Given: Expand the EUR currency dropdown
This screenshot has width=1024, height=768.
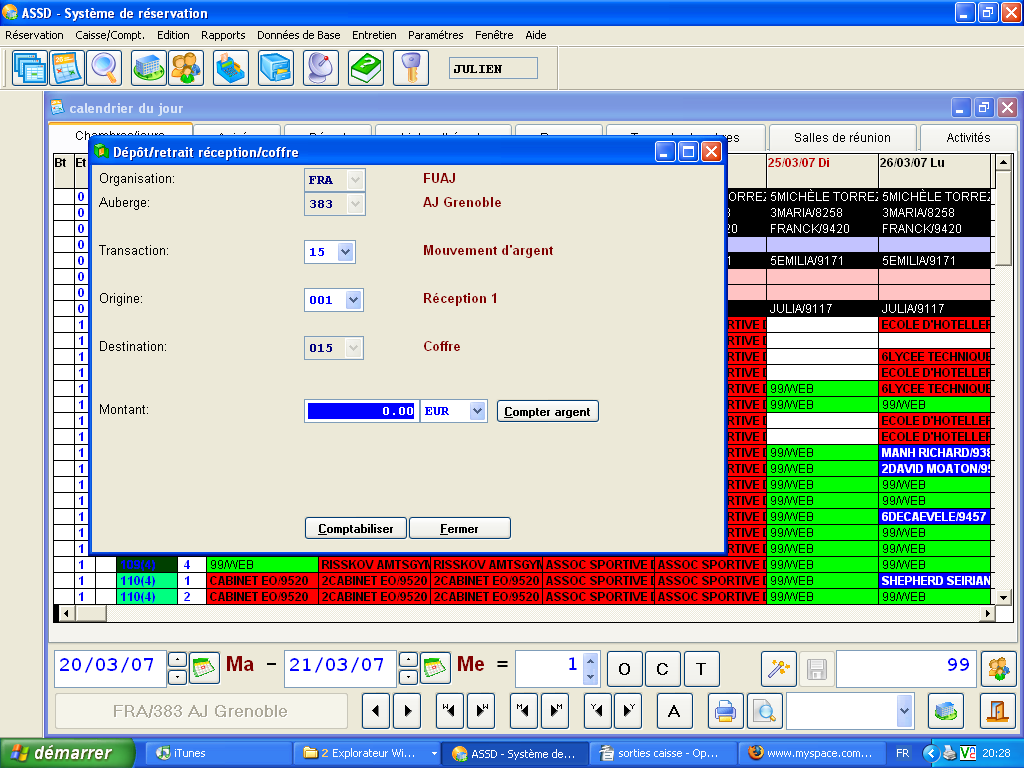Looking at the screenshot, I should click(477, 411).
